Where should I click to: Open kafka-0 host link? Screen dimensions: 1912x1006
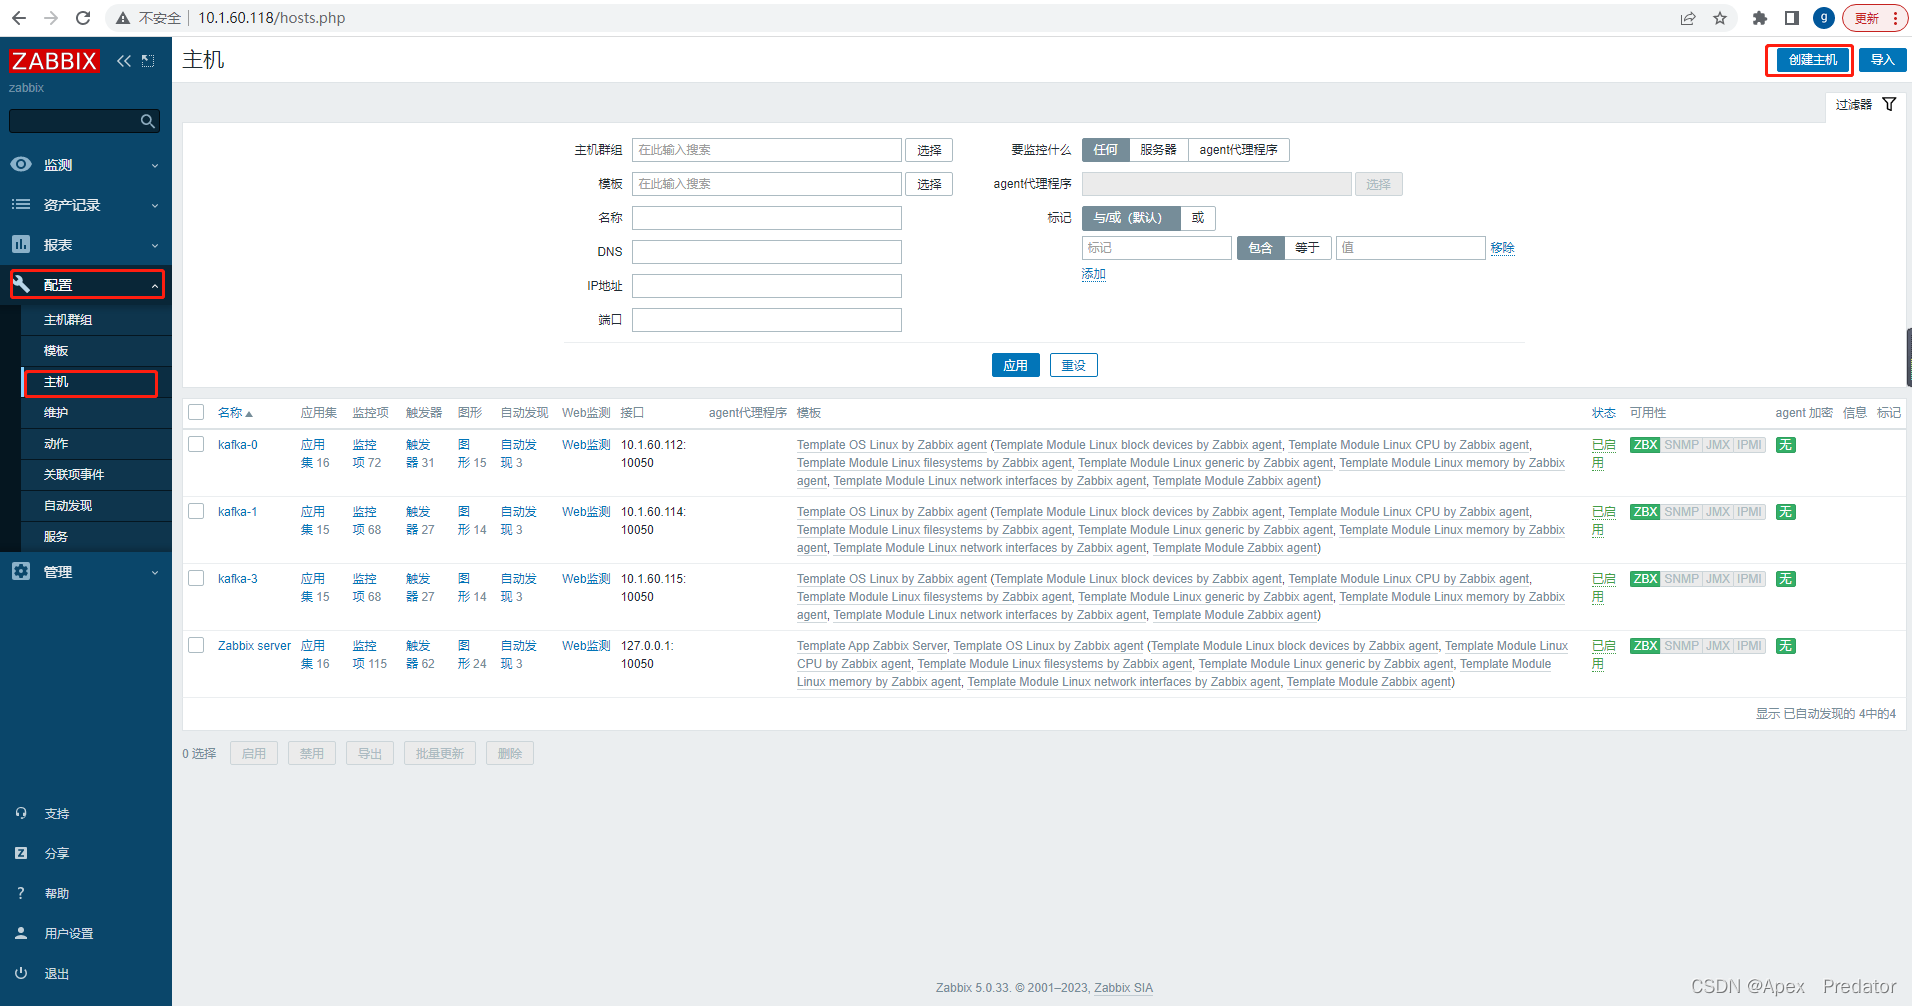click(x=238, y=445)
